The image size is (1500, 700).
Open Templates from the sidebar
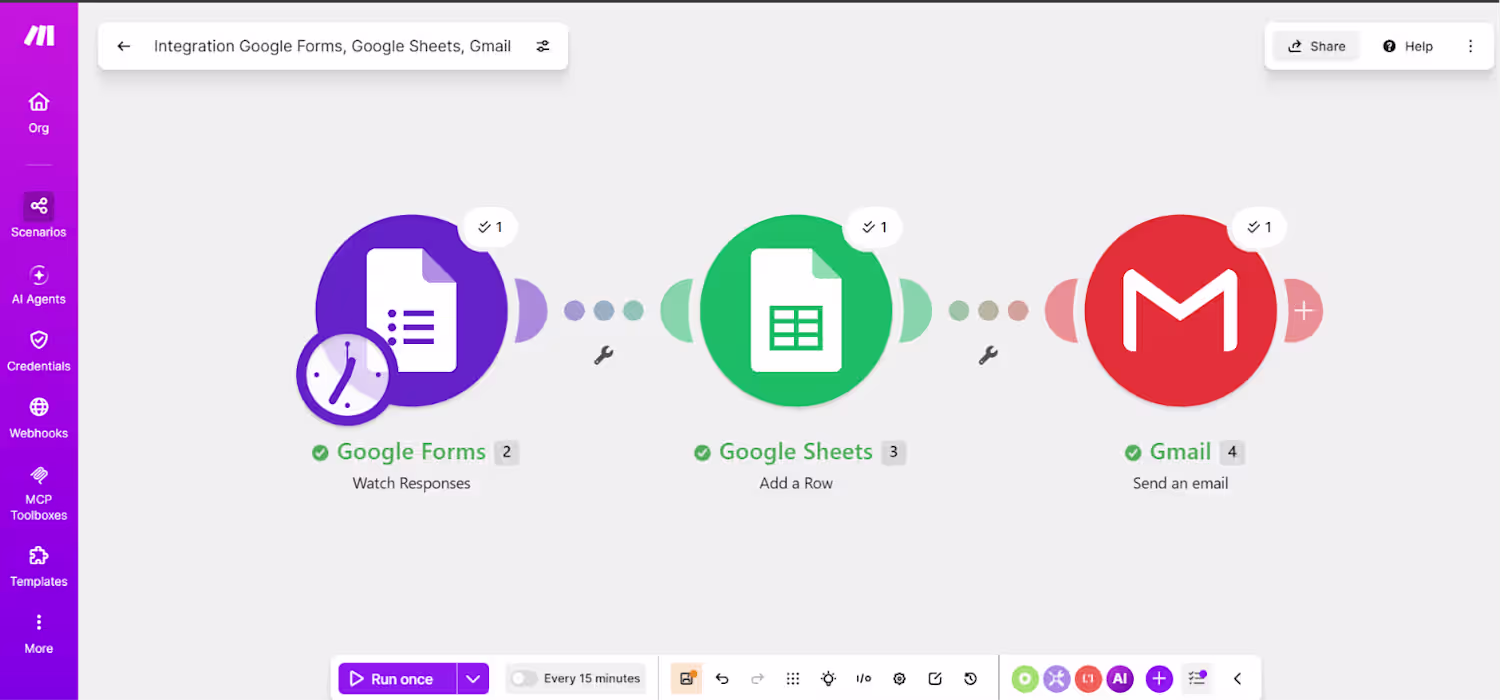point(38,567)
